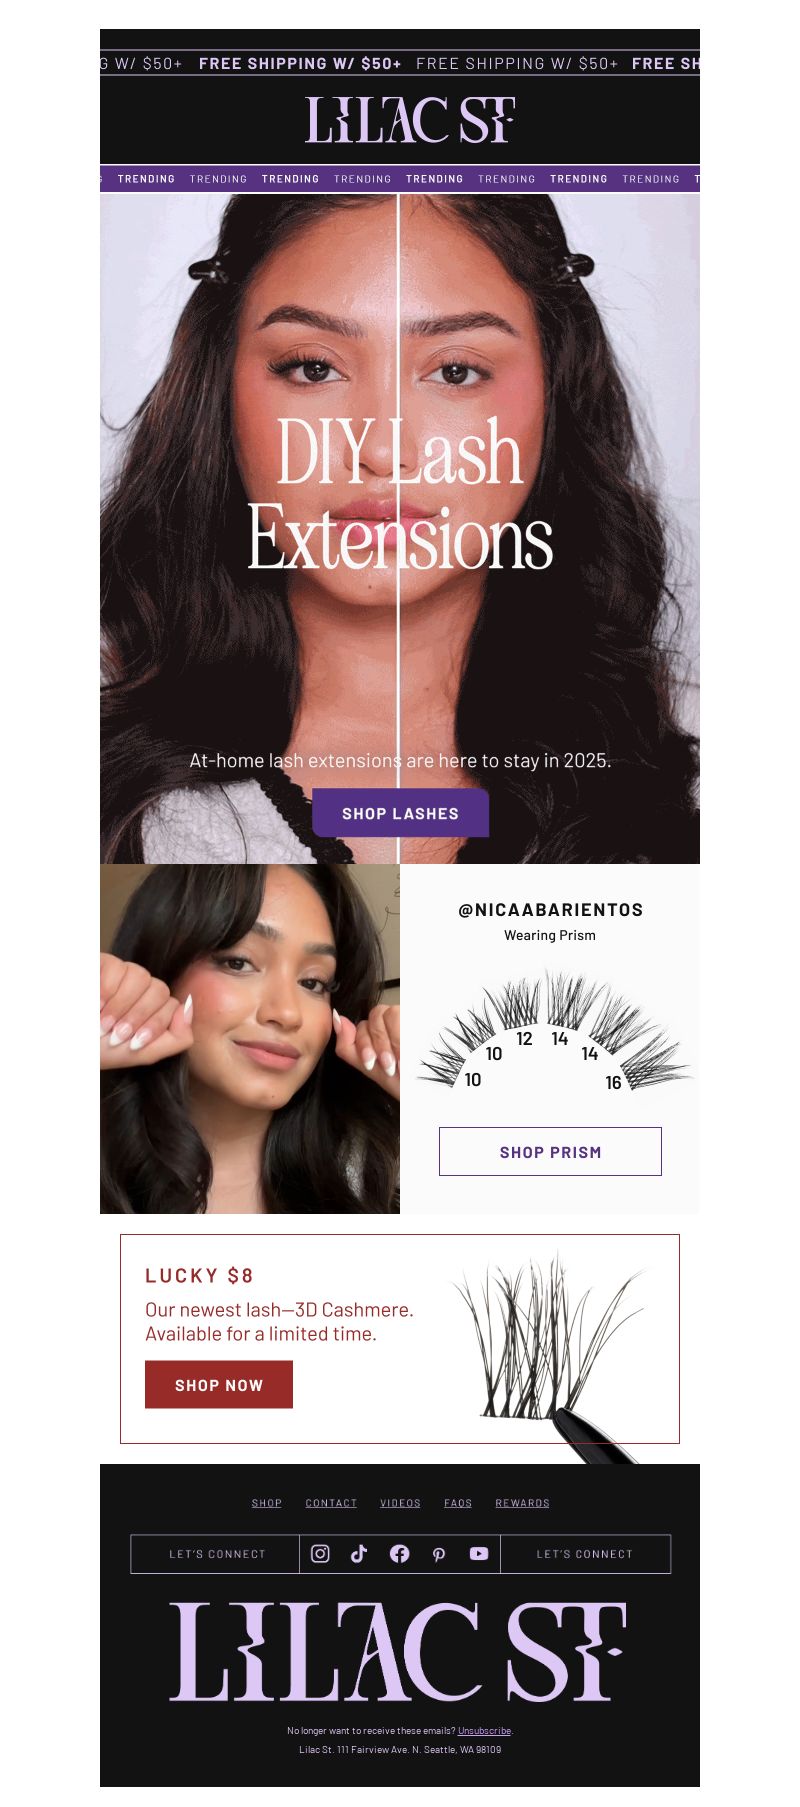Click the red SHOP NOW button
The height and width of the screenshot is (1807, 800).
[219, 1385]
